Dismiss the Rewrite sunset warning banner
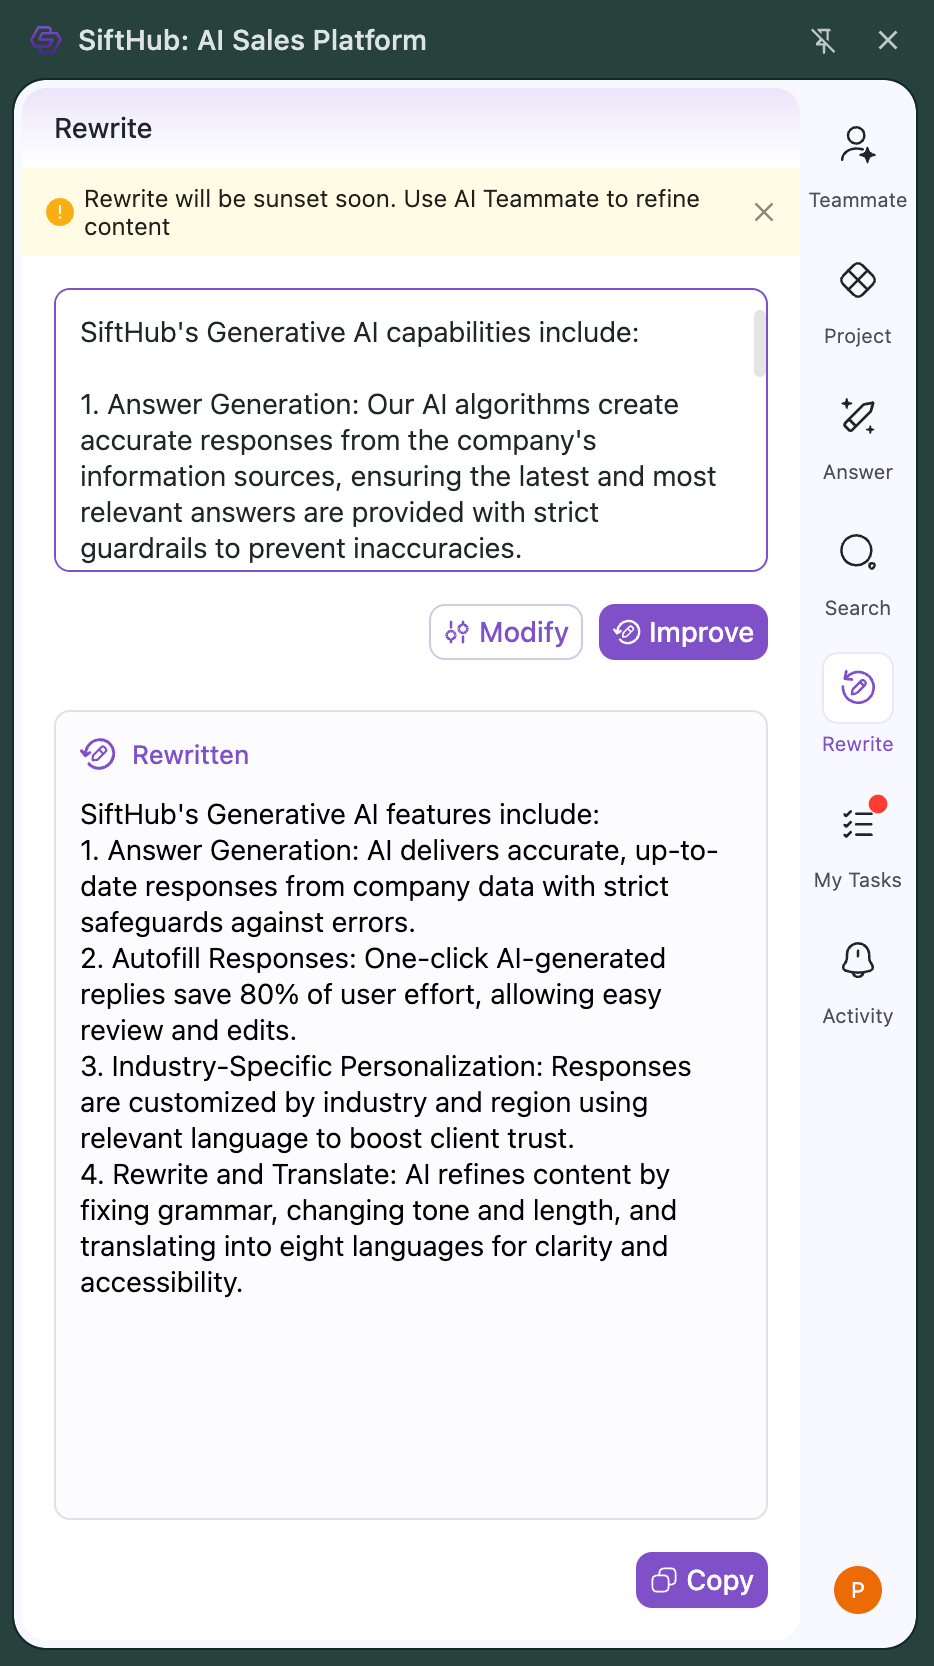The width and height of the screenshot is (934, 1666). point(764,212)
